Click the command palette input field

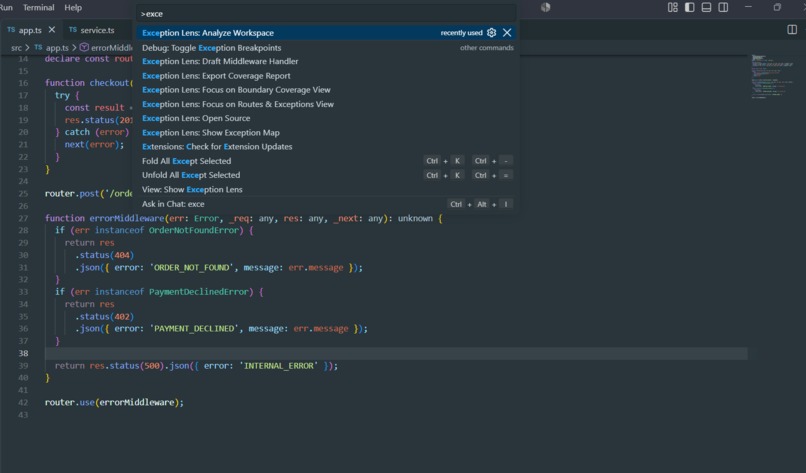point(327,14)
